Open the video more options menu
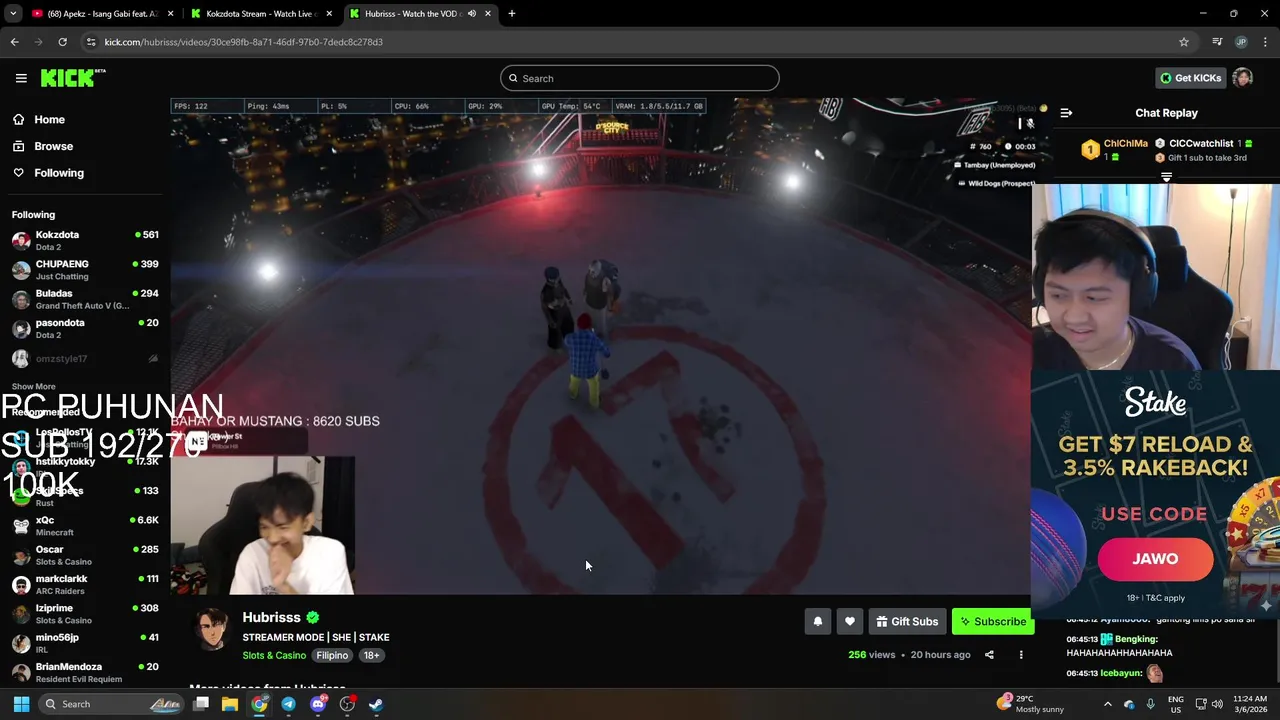This screenshot has width=1280, height=720. coord(1021,655)
